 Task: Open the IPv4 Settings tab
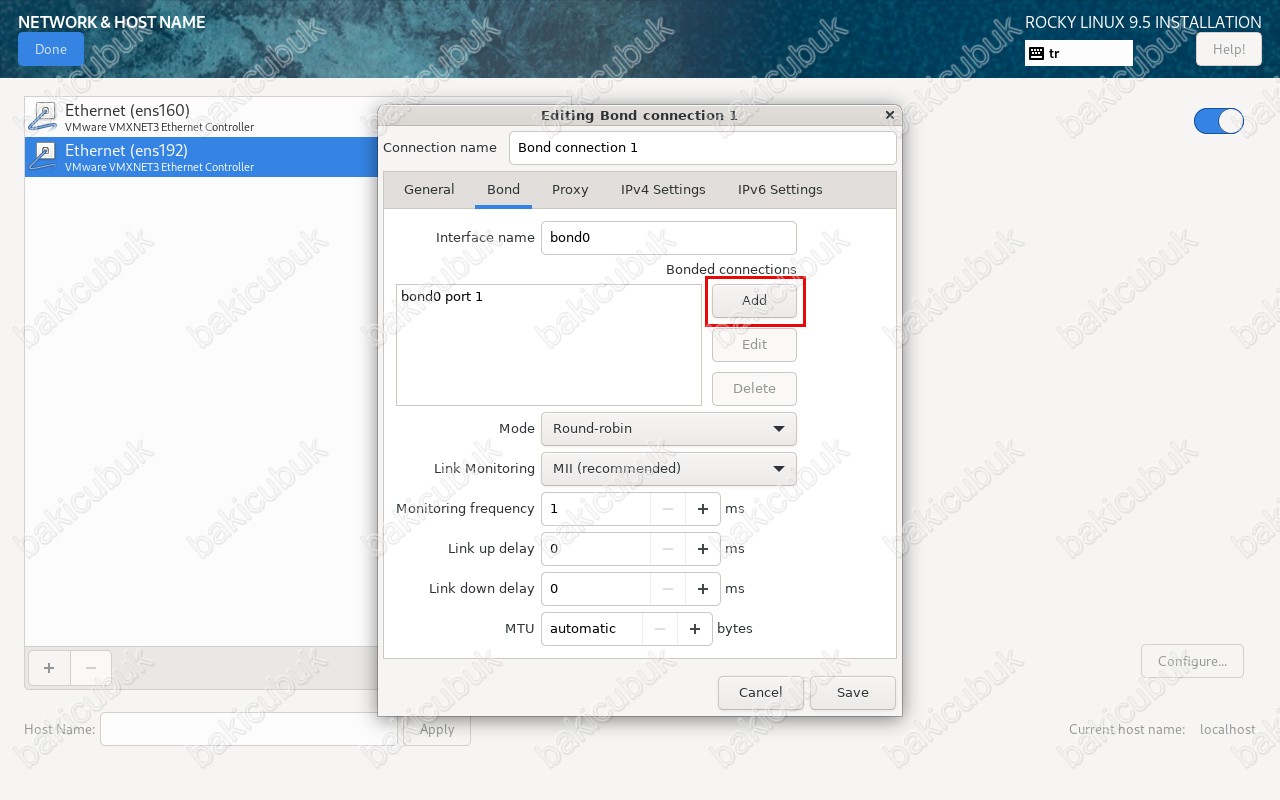(x=663, y=189)
